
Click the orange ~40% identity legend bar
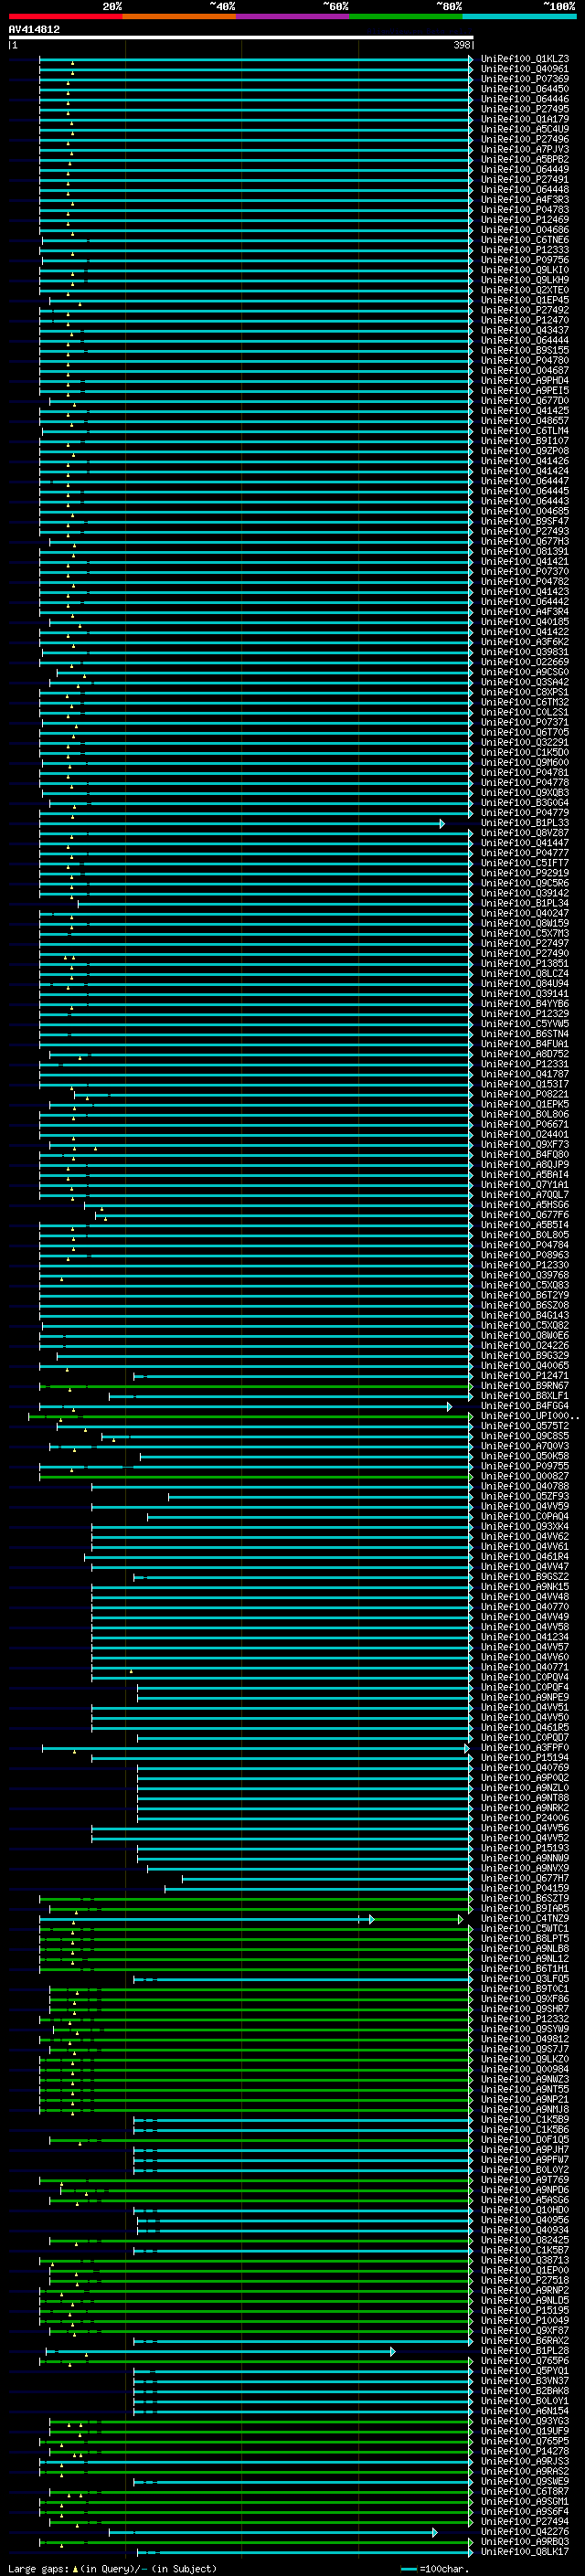coord(179,16)
